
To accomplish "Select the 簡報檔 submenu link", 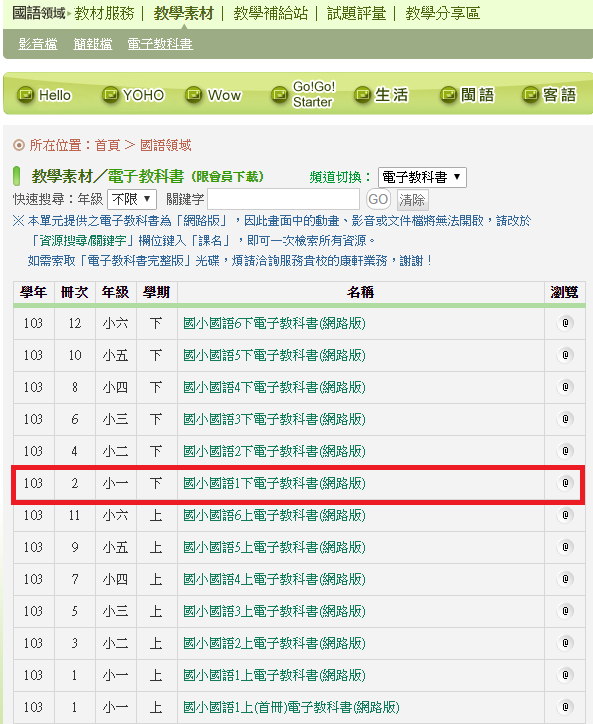I will click(x=93, y=44).
